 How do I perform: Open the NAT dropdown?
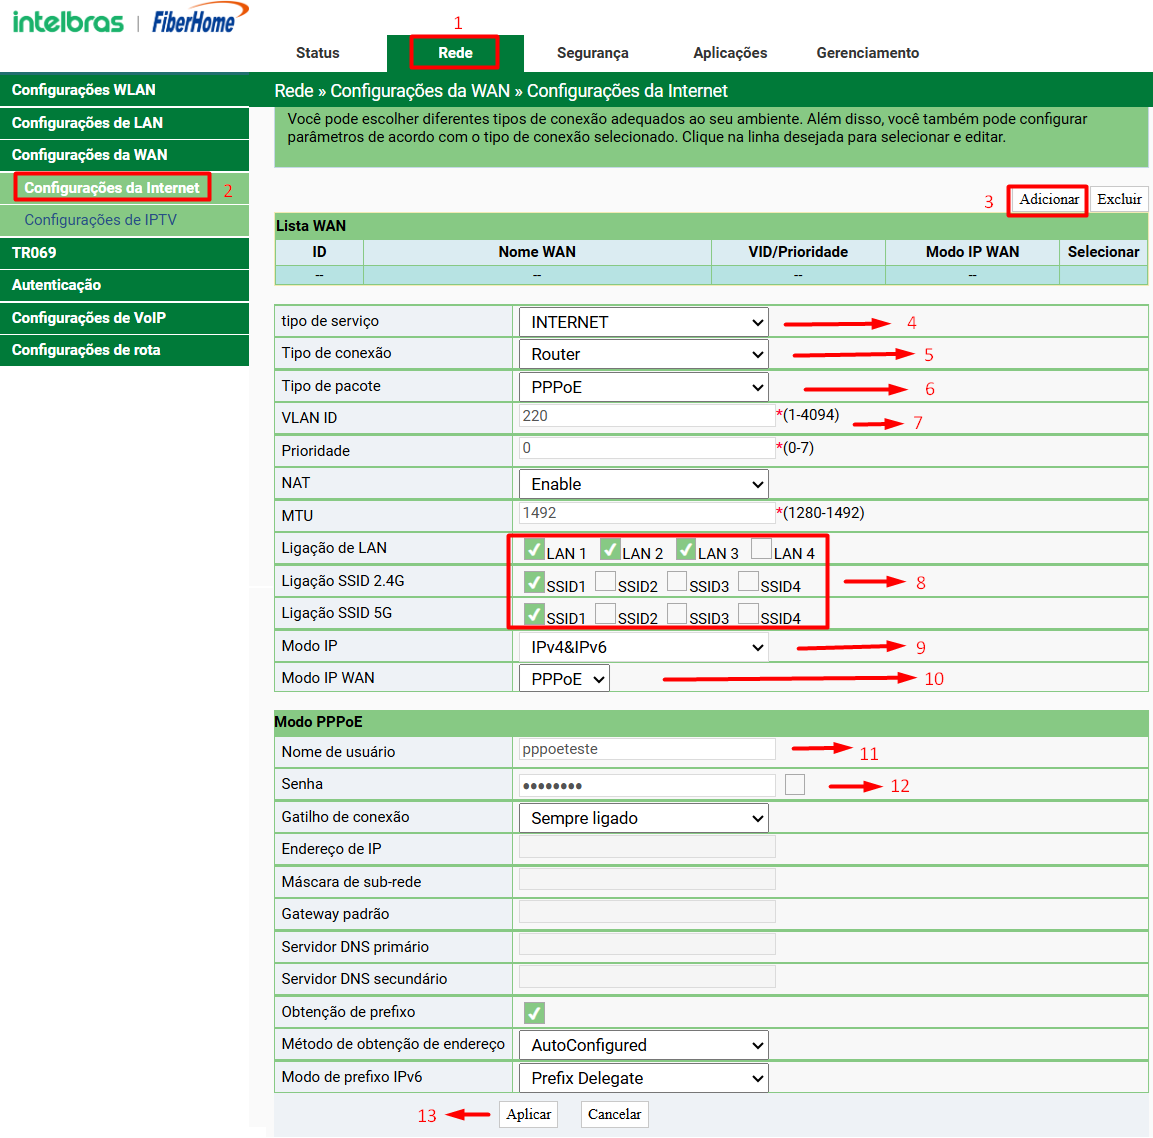coord(643,484)
